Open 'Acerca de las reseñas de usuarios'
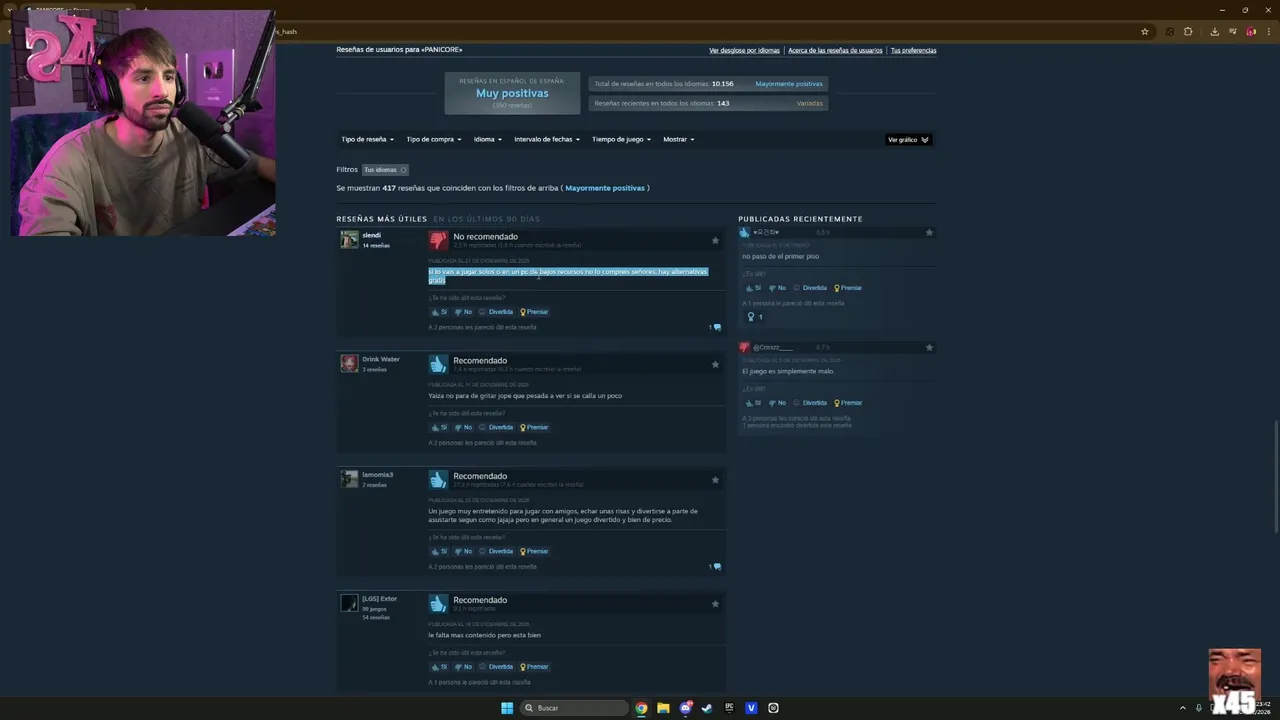 click(x=835, y=50)
